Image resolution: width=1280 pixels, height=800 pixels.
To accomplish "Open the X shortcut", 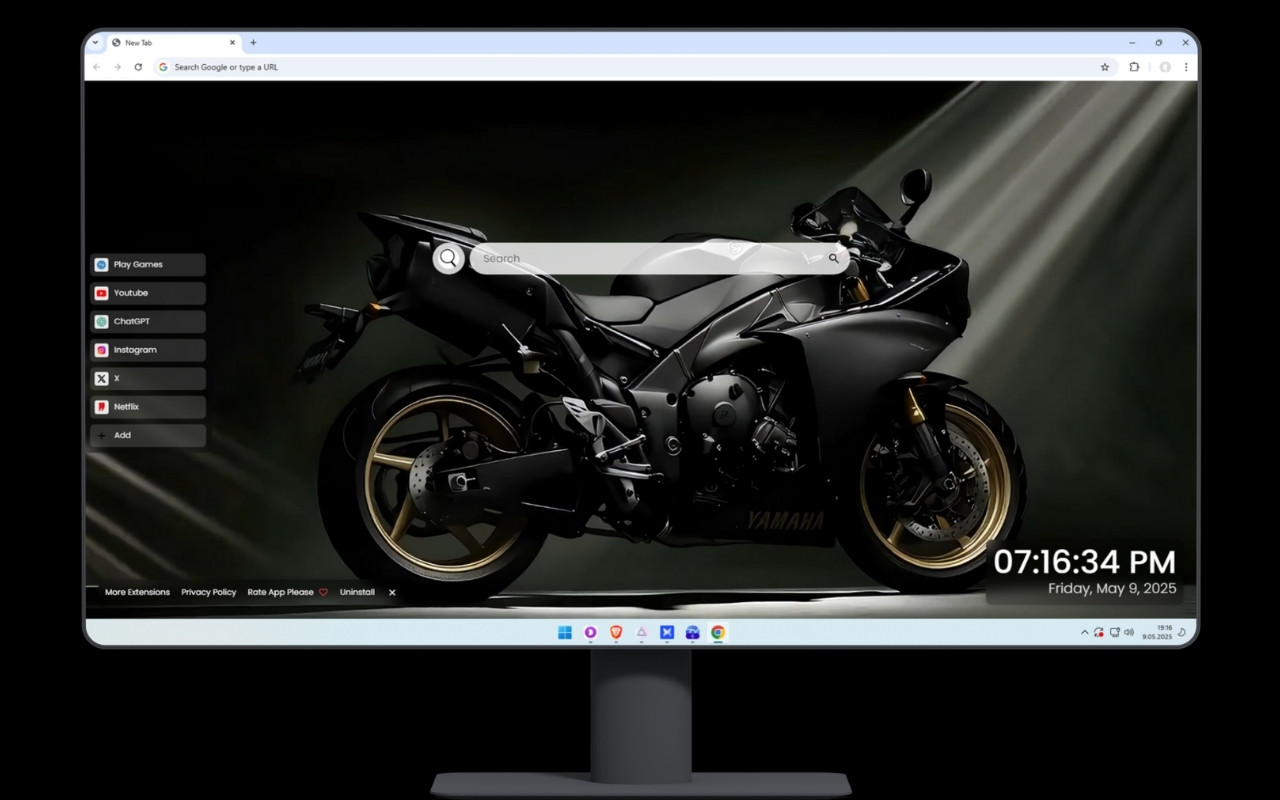I will 148,379.
